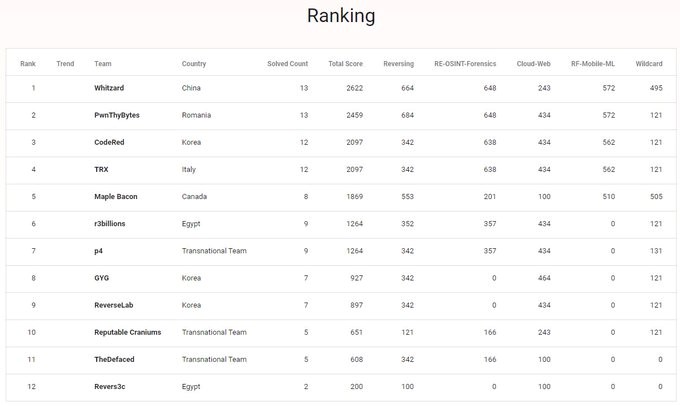The width and height of the screenshot is (680, 406).
Task: Sort by the Reversing column header
Action: 398,64
